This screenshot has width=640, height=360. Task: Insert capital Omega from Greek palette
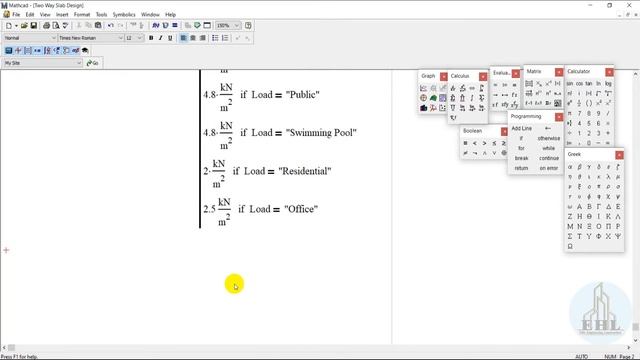570,247
